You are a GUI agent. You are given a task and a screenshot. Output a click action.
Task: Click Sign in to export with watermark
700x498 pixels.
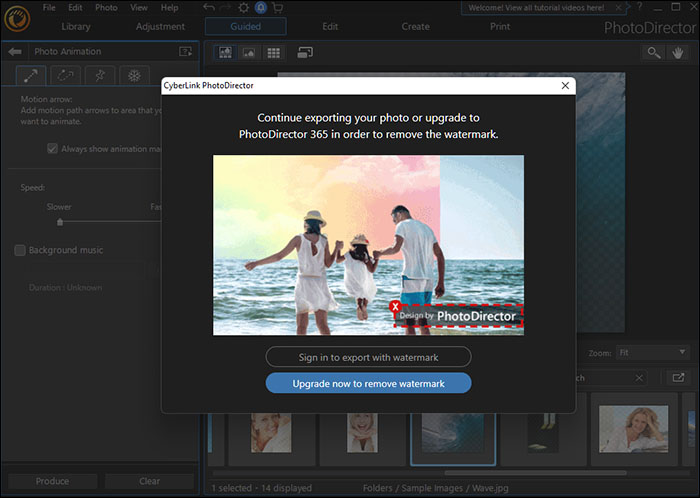pyautogui.click(x=368, y=357)
